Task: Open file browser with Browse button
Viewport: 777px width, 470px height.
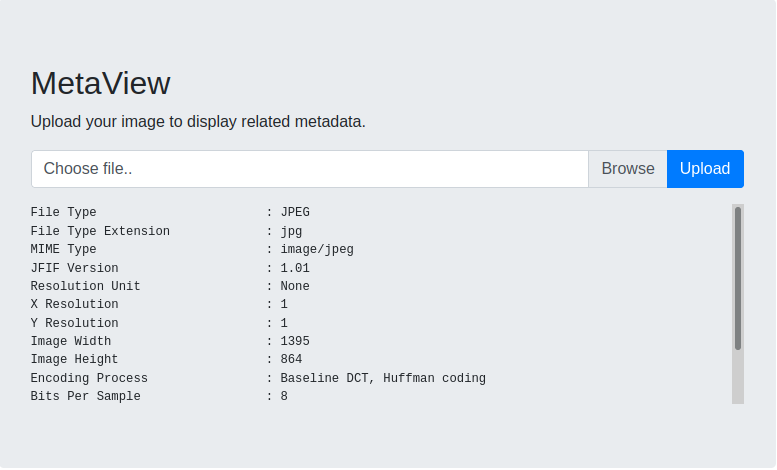Action: pos(627,169)
